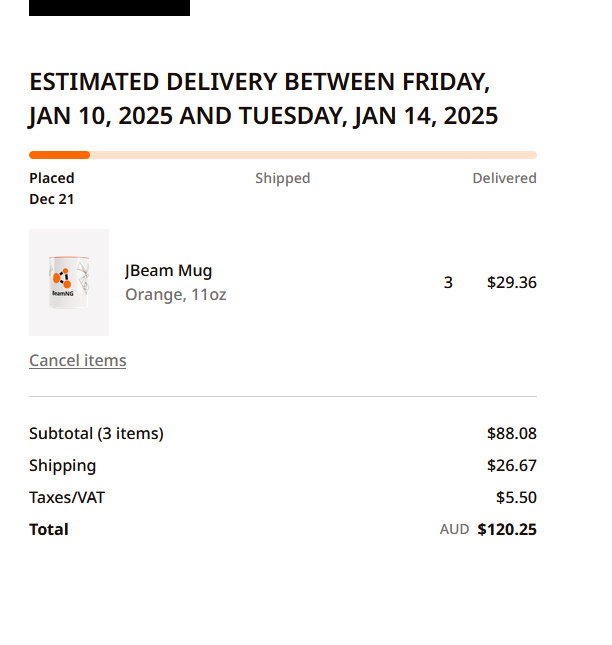Click the Dec 21 placed date
Image resolution: width=612 pixels, height=645 pixels.
click(52, 199)
